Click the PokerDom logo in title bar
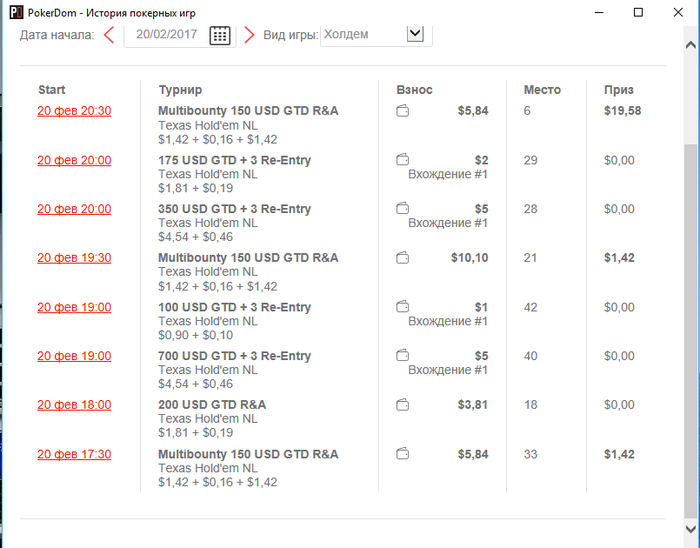The width and height of the screenshot is (700, 548). (x=16, y=12)
